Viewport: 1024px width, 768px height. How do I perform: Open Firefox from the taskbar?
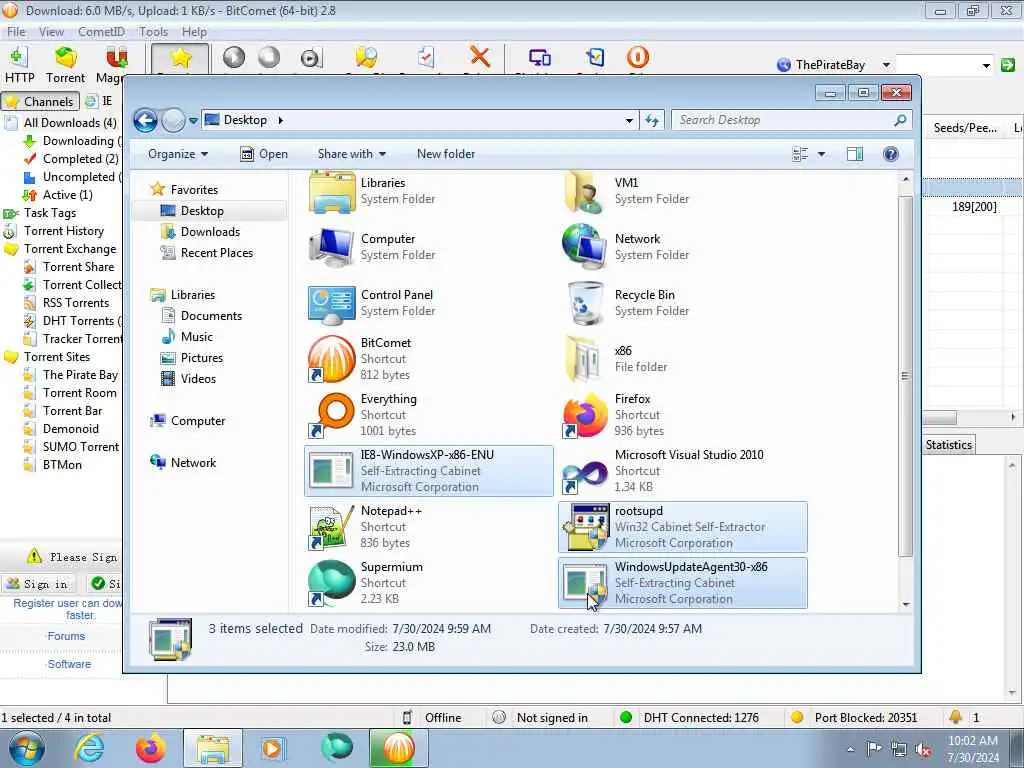[x=150, y=748]
